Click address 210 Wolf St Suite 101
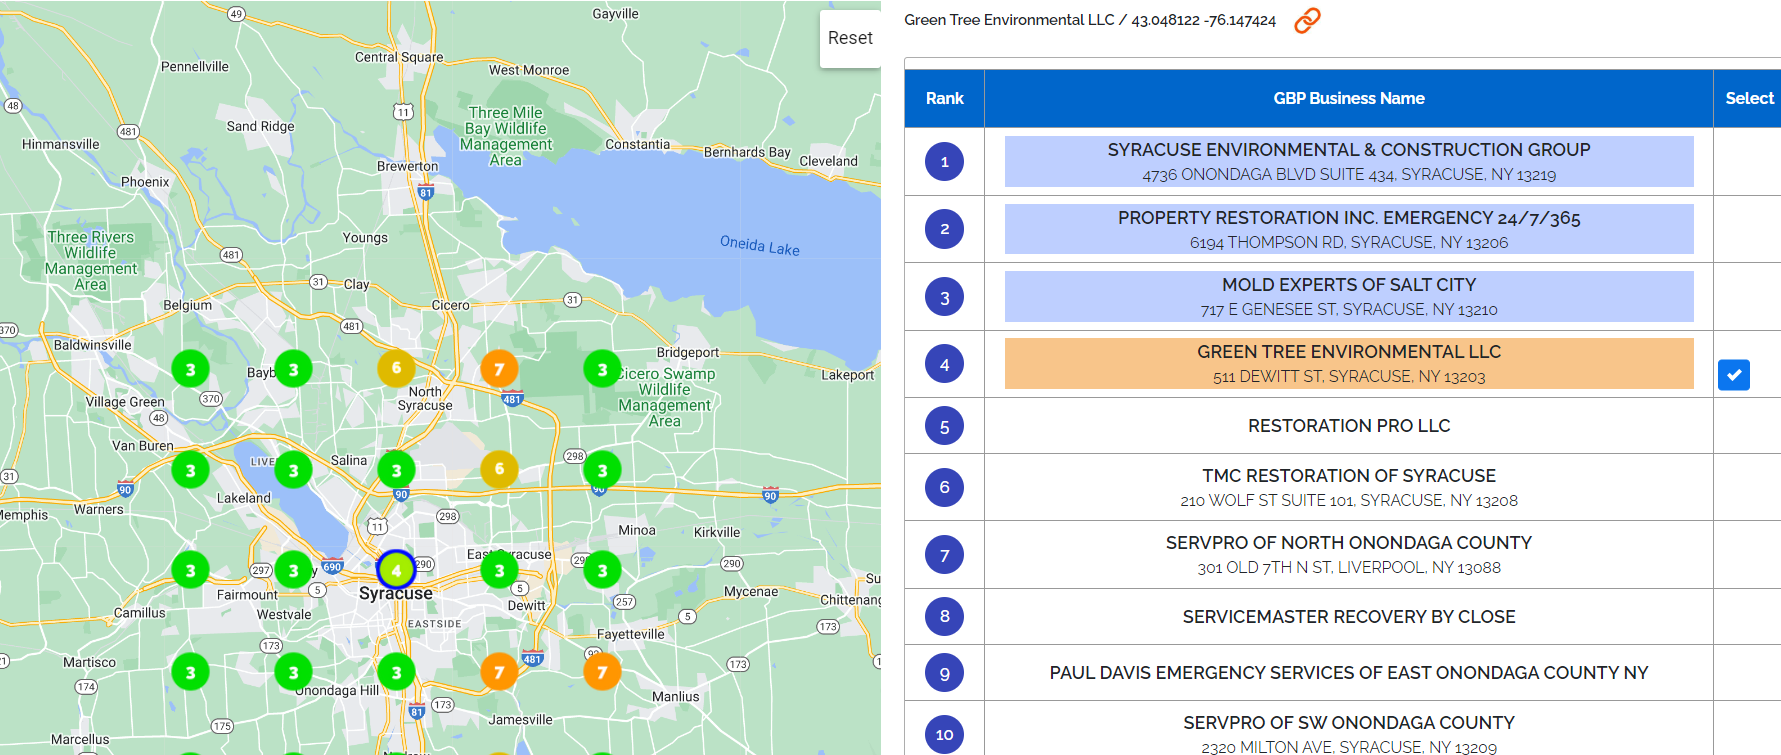1781x755 pixels. point(1349,501)
